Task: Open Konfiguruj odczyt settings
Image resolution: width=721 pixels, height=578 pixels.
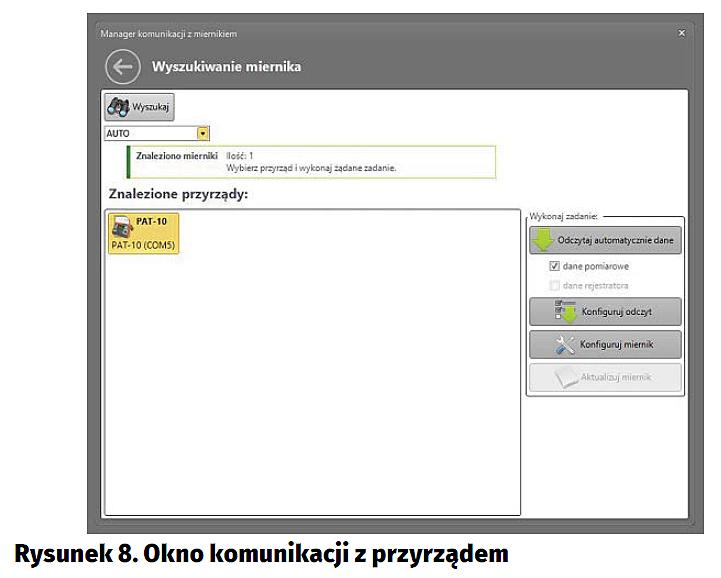Action: point(605,312)
